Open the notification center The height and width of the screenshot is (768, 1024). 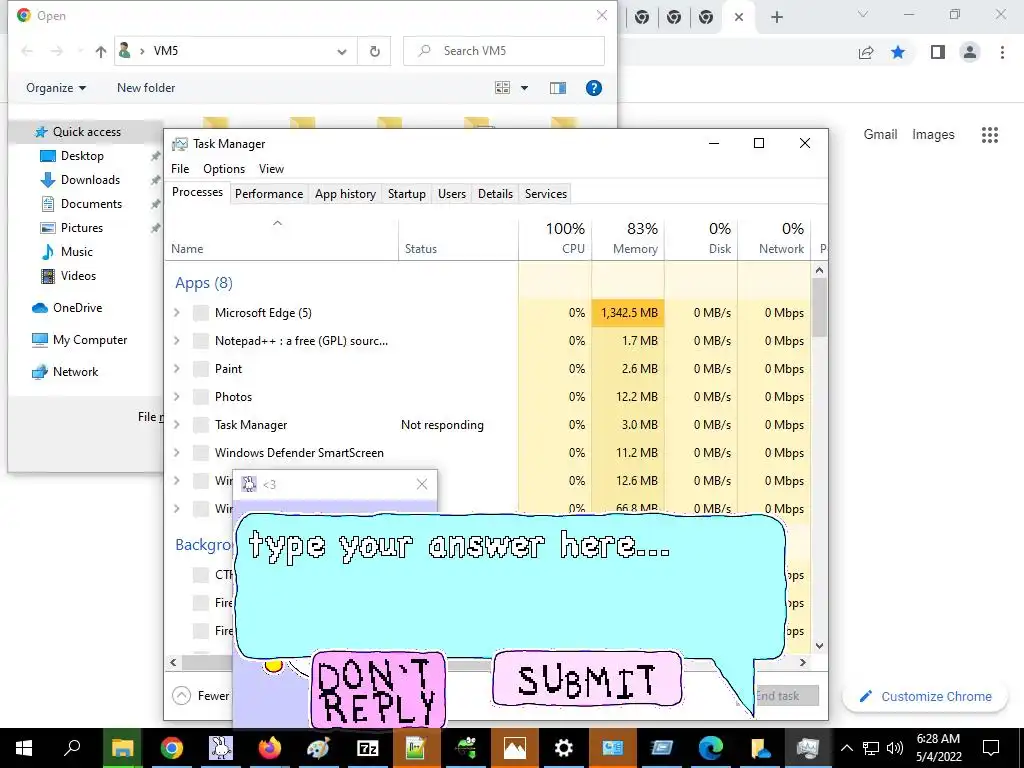pyautogui.click(x=991, y=748)
